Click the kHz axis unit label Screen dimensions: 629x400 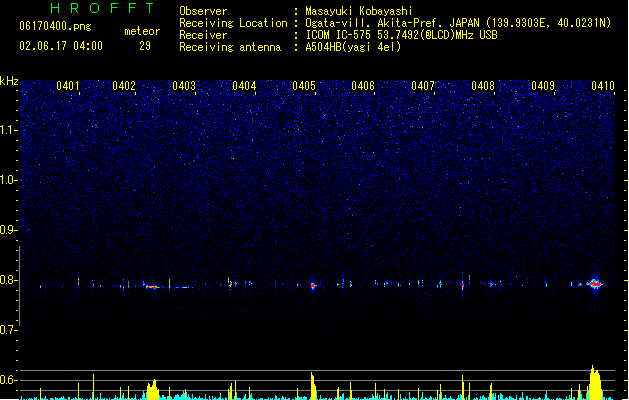tap(9, 81)
